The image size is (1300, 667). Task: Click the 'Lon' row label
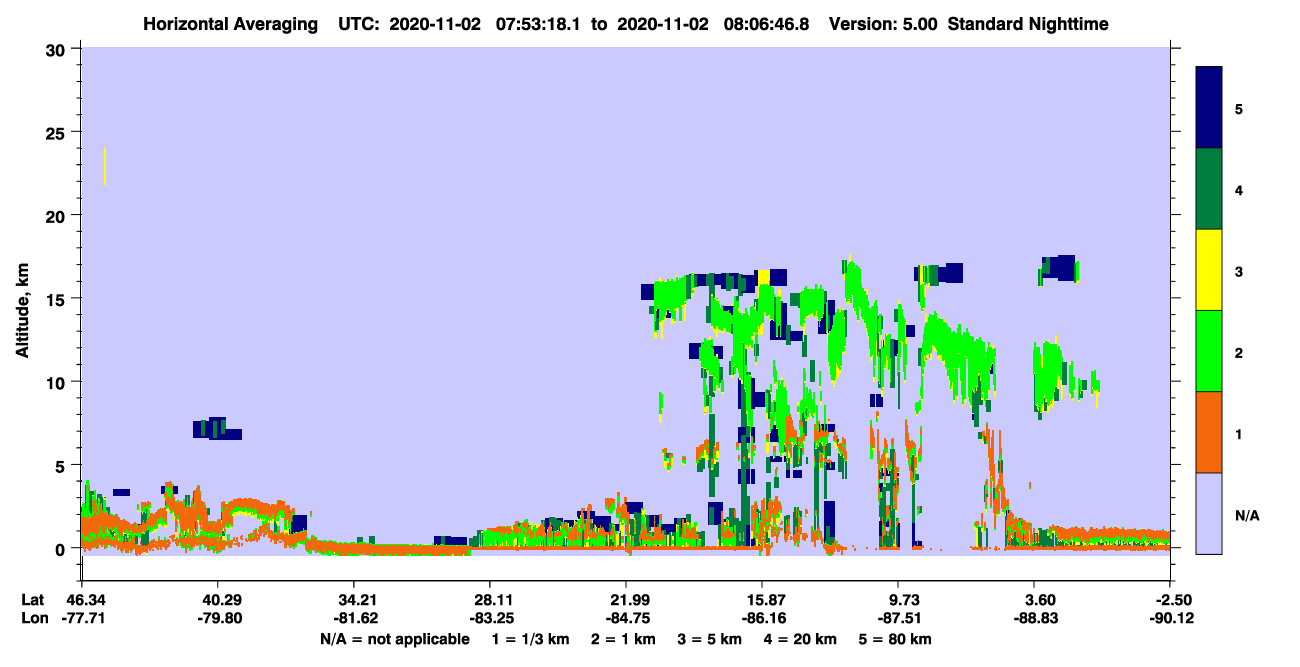34,618
